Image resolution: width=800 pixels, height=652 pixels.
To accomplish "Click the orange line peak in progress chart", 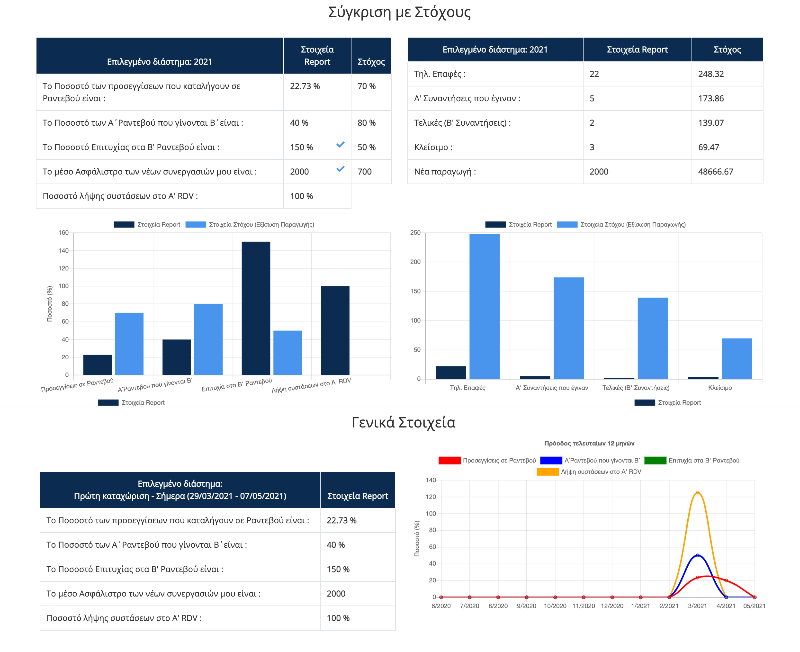I will click(697, 492).
